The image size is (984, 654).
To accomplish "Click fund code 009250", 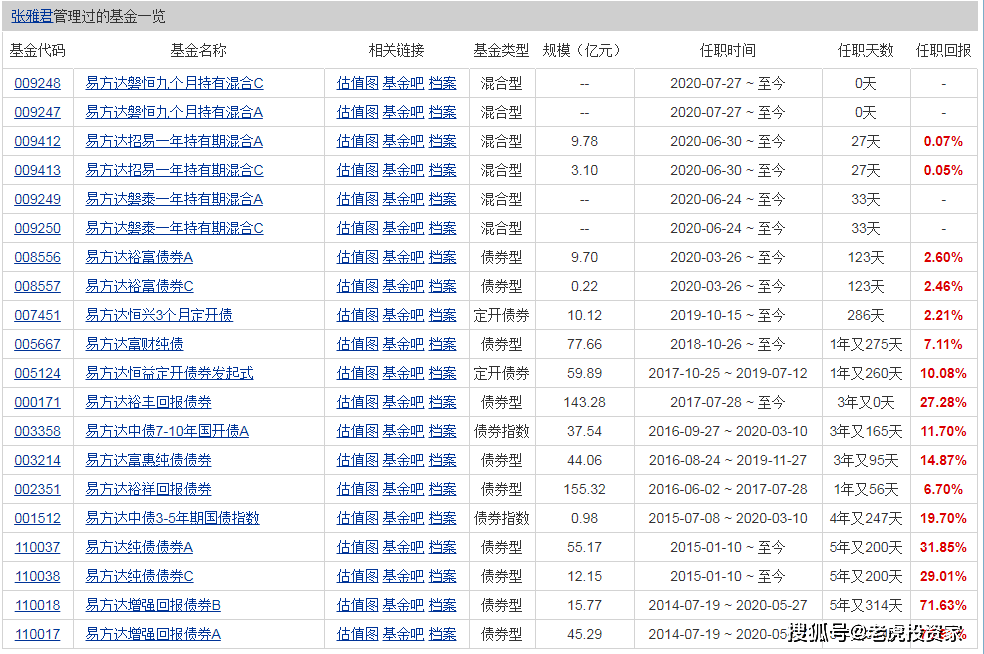I will pos(37,228).
